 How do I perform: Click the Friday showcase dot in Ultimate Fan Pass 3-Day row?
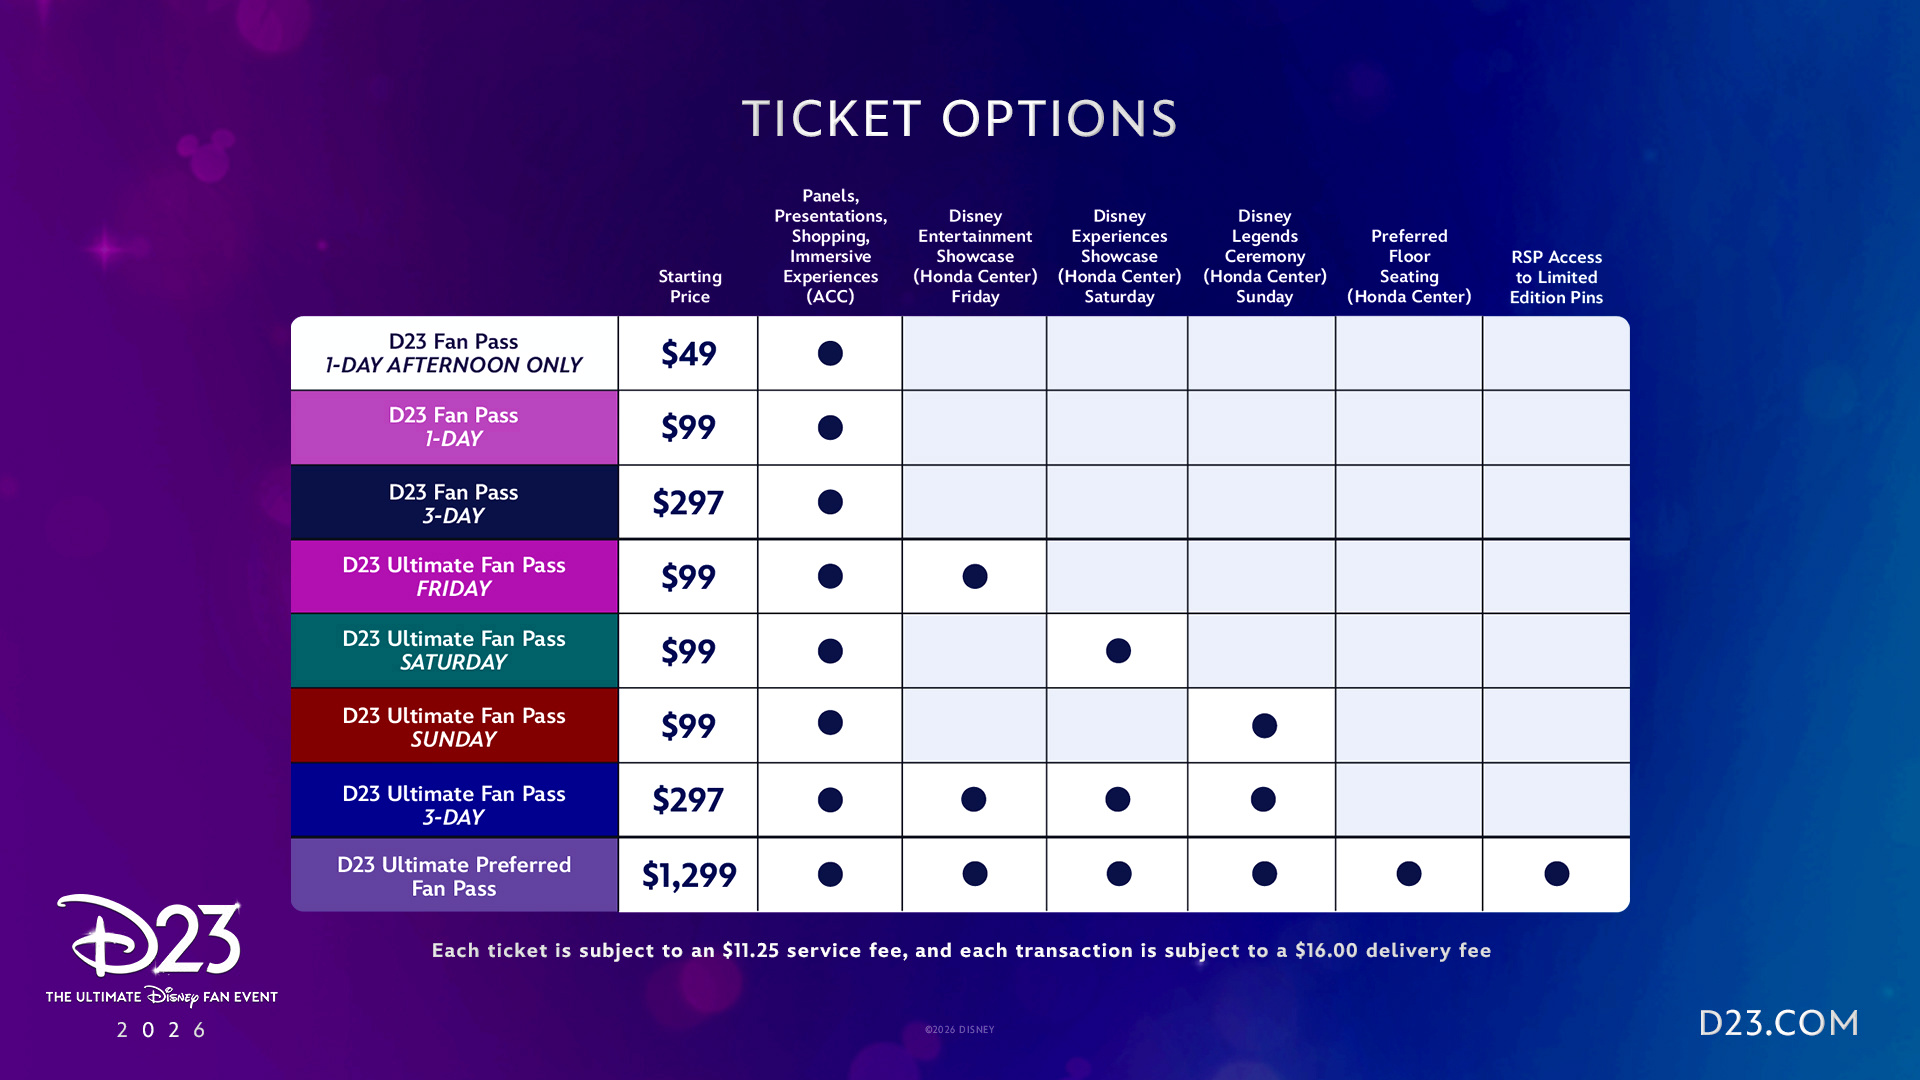point(973,799)
